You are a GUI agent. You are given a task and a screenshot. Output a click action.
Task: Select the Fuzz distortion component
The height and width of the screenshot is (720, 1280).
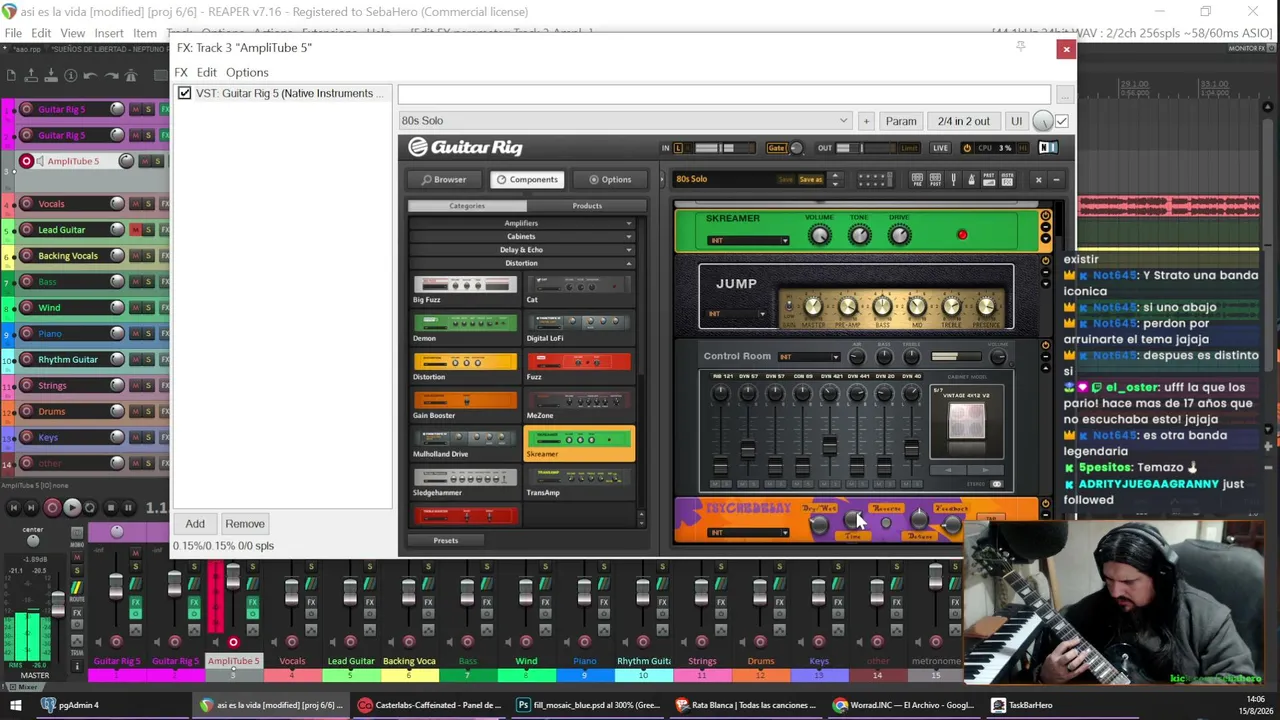[579, 367]
